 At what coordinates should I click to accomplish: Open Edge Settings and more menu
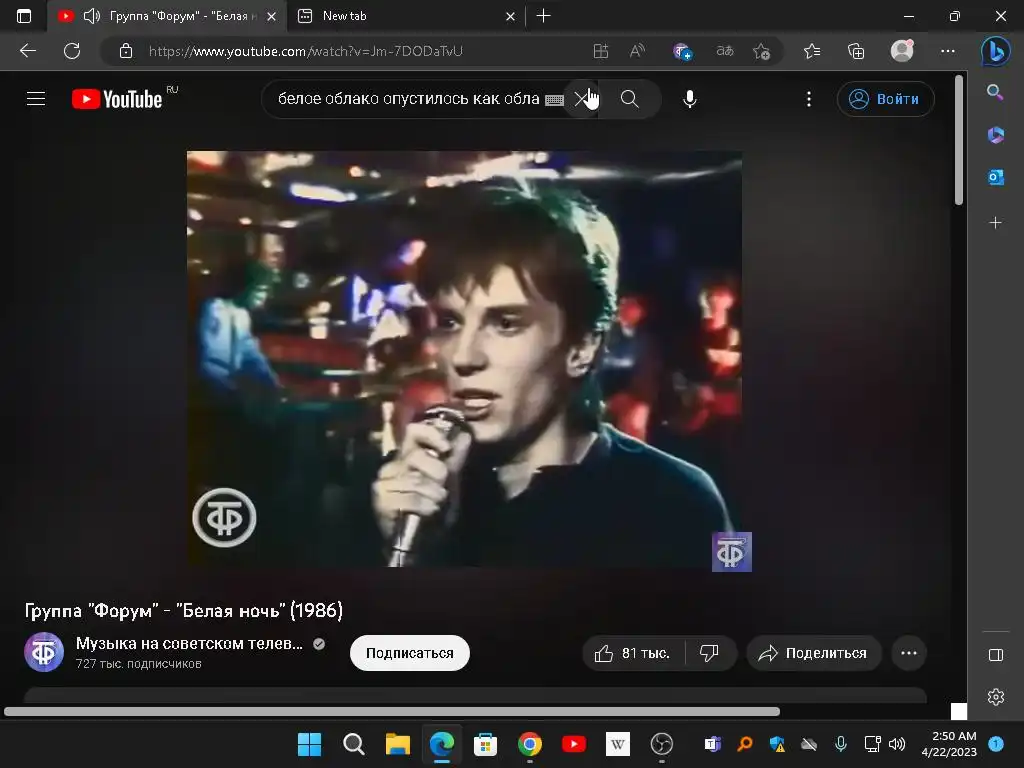click(x=948, y=51)
